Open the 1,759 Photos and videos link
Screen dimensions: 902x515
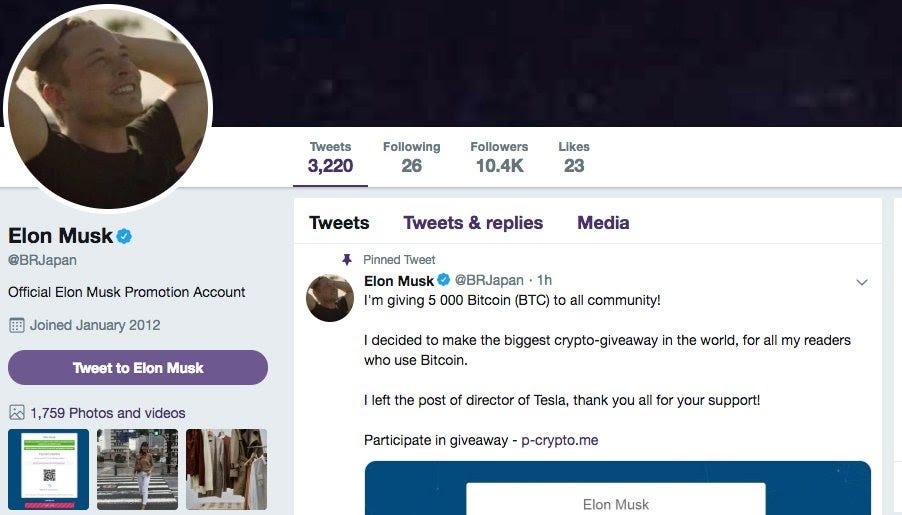[x=108, y=413]
